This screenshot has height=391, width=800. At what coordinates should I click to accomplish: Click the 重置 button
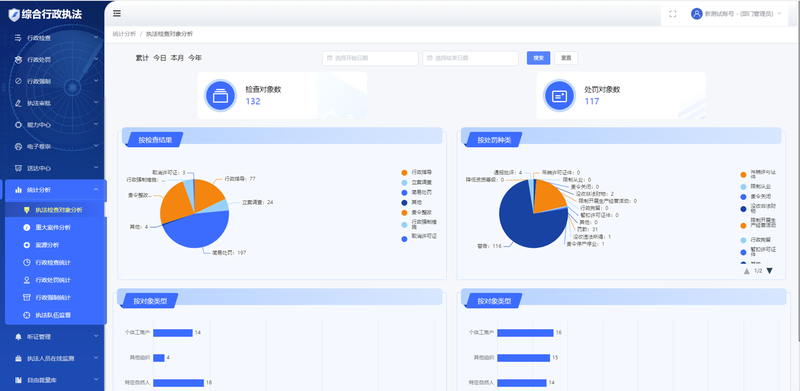(x=566, y=58)
